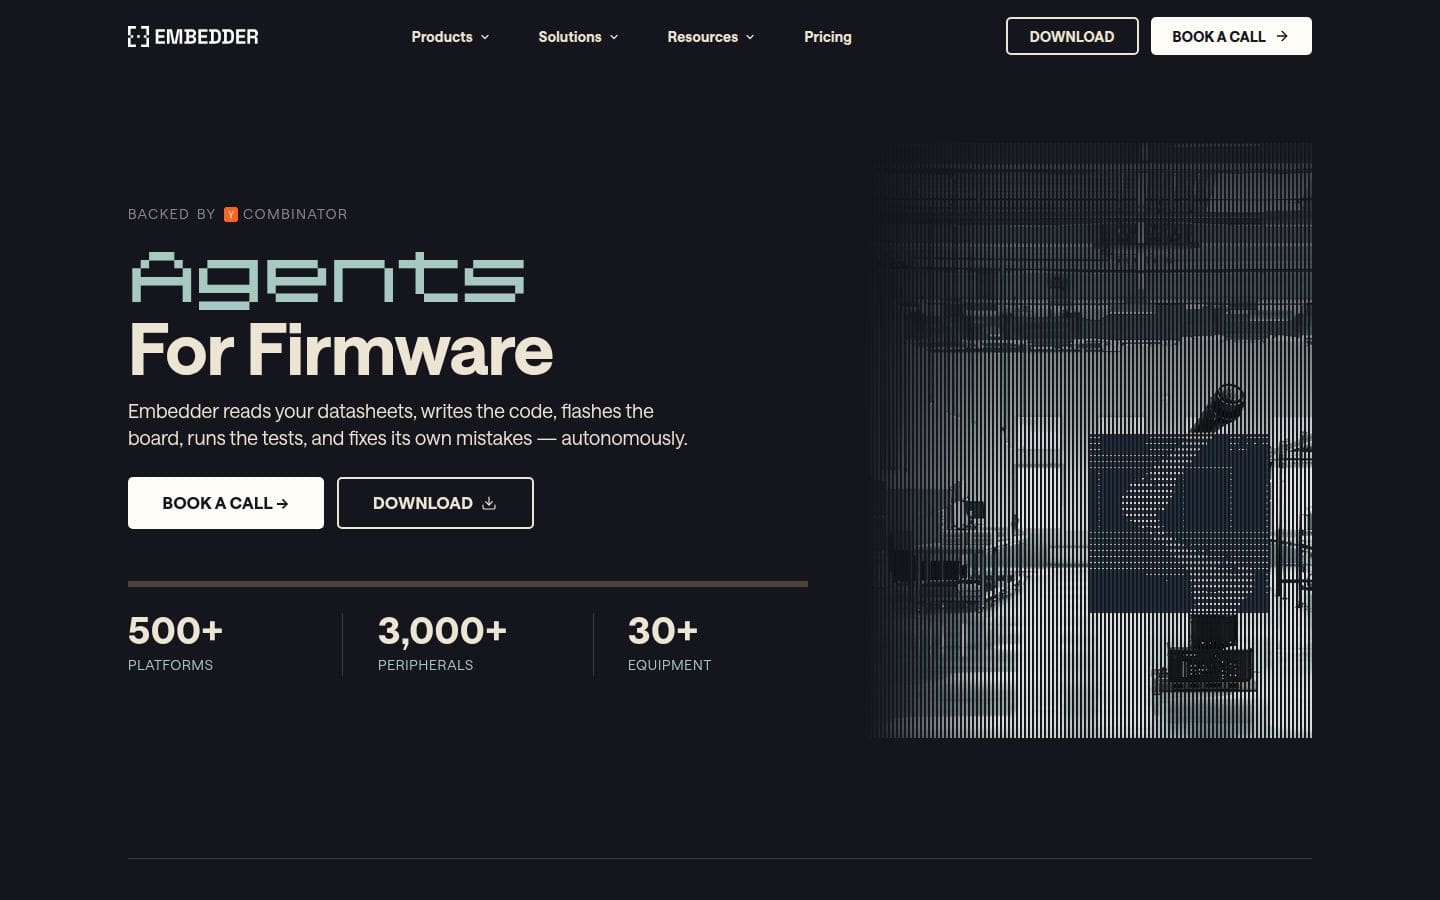Expand the Resources menu chevron
The image size is (1440, 900).
[x=750, y=37]
